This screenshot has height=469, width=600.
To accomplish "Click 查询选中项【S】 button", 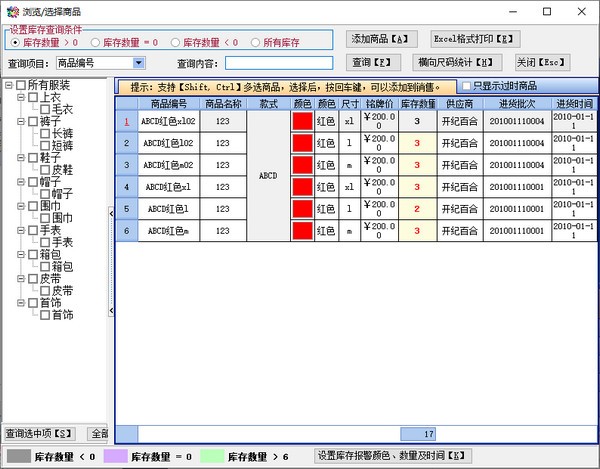I will click(x=39, y=433).
